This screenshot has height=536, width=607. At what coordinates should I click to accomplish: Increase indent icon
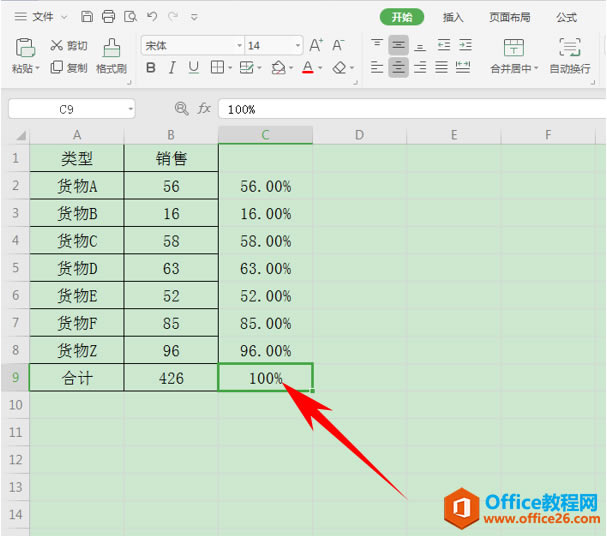[x=465, y=45]
